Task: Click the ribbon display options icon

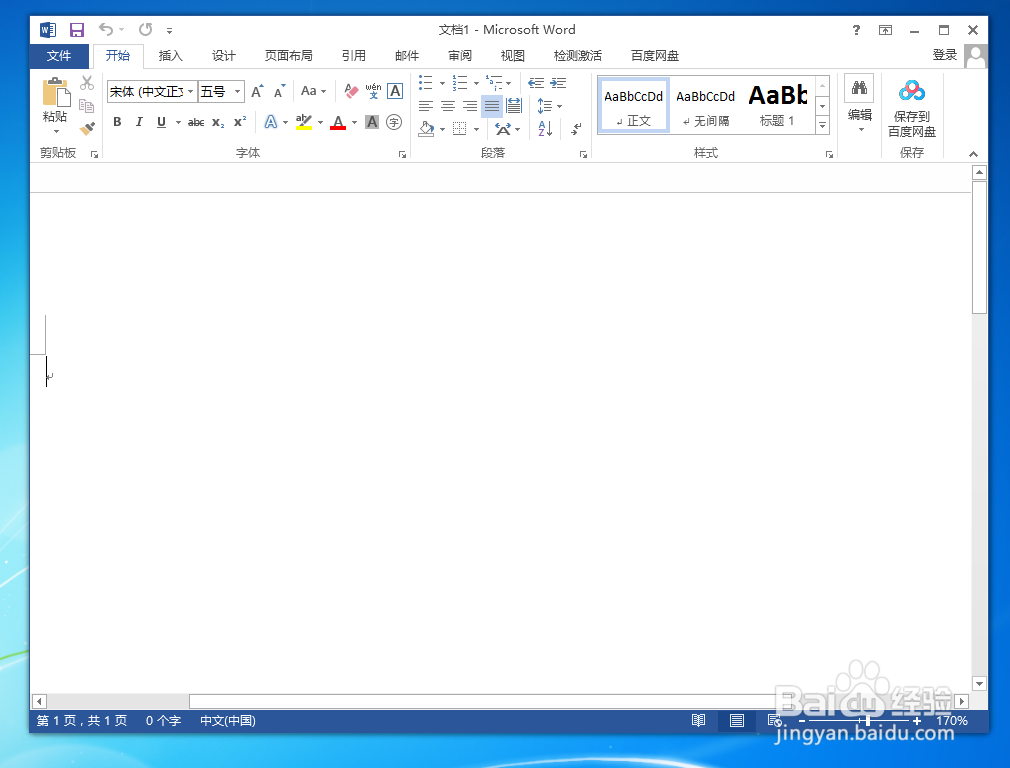Action: point(886,30)
